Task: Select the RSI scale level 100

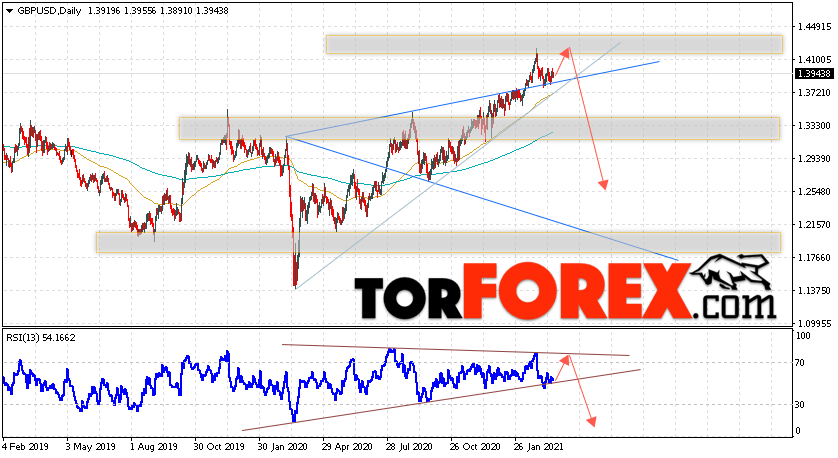Action: 803,336
